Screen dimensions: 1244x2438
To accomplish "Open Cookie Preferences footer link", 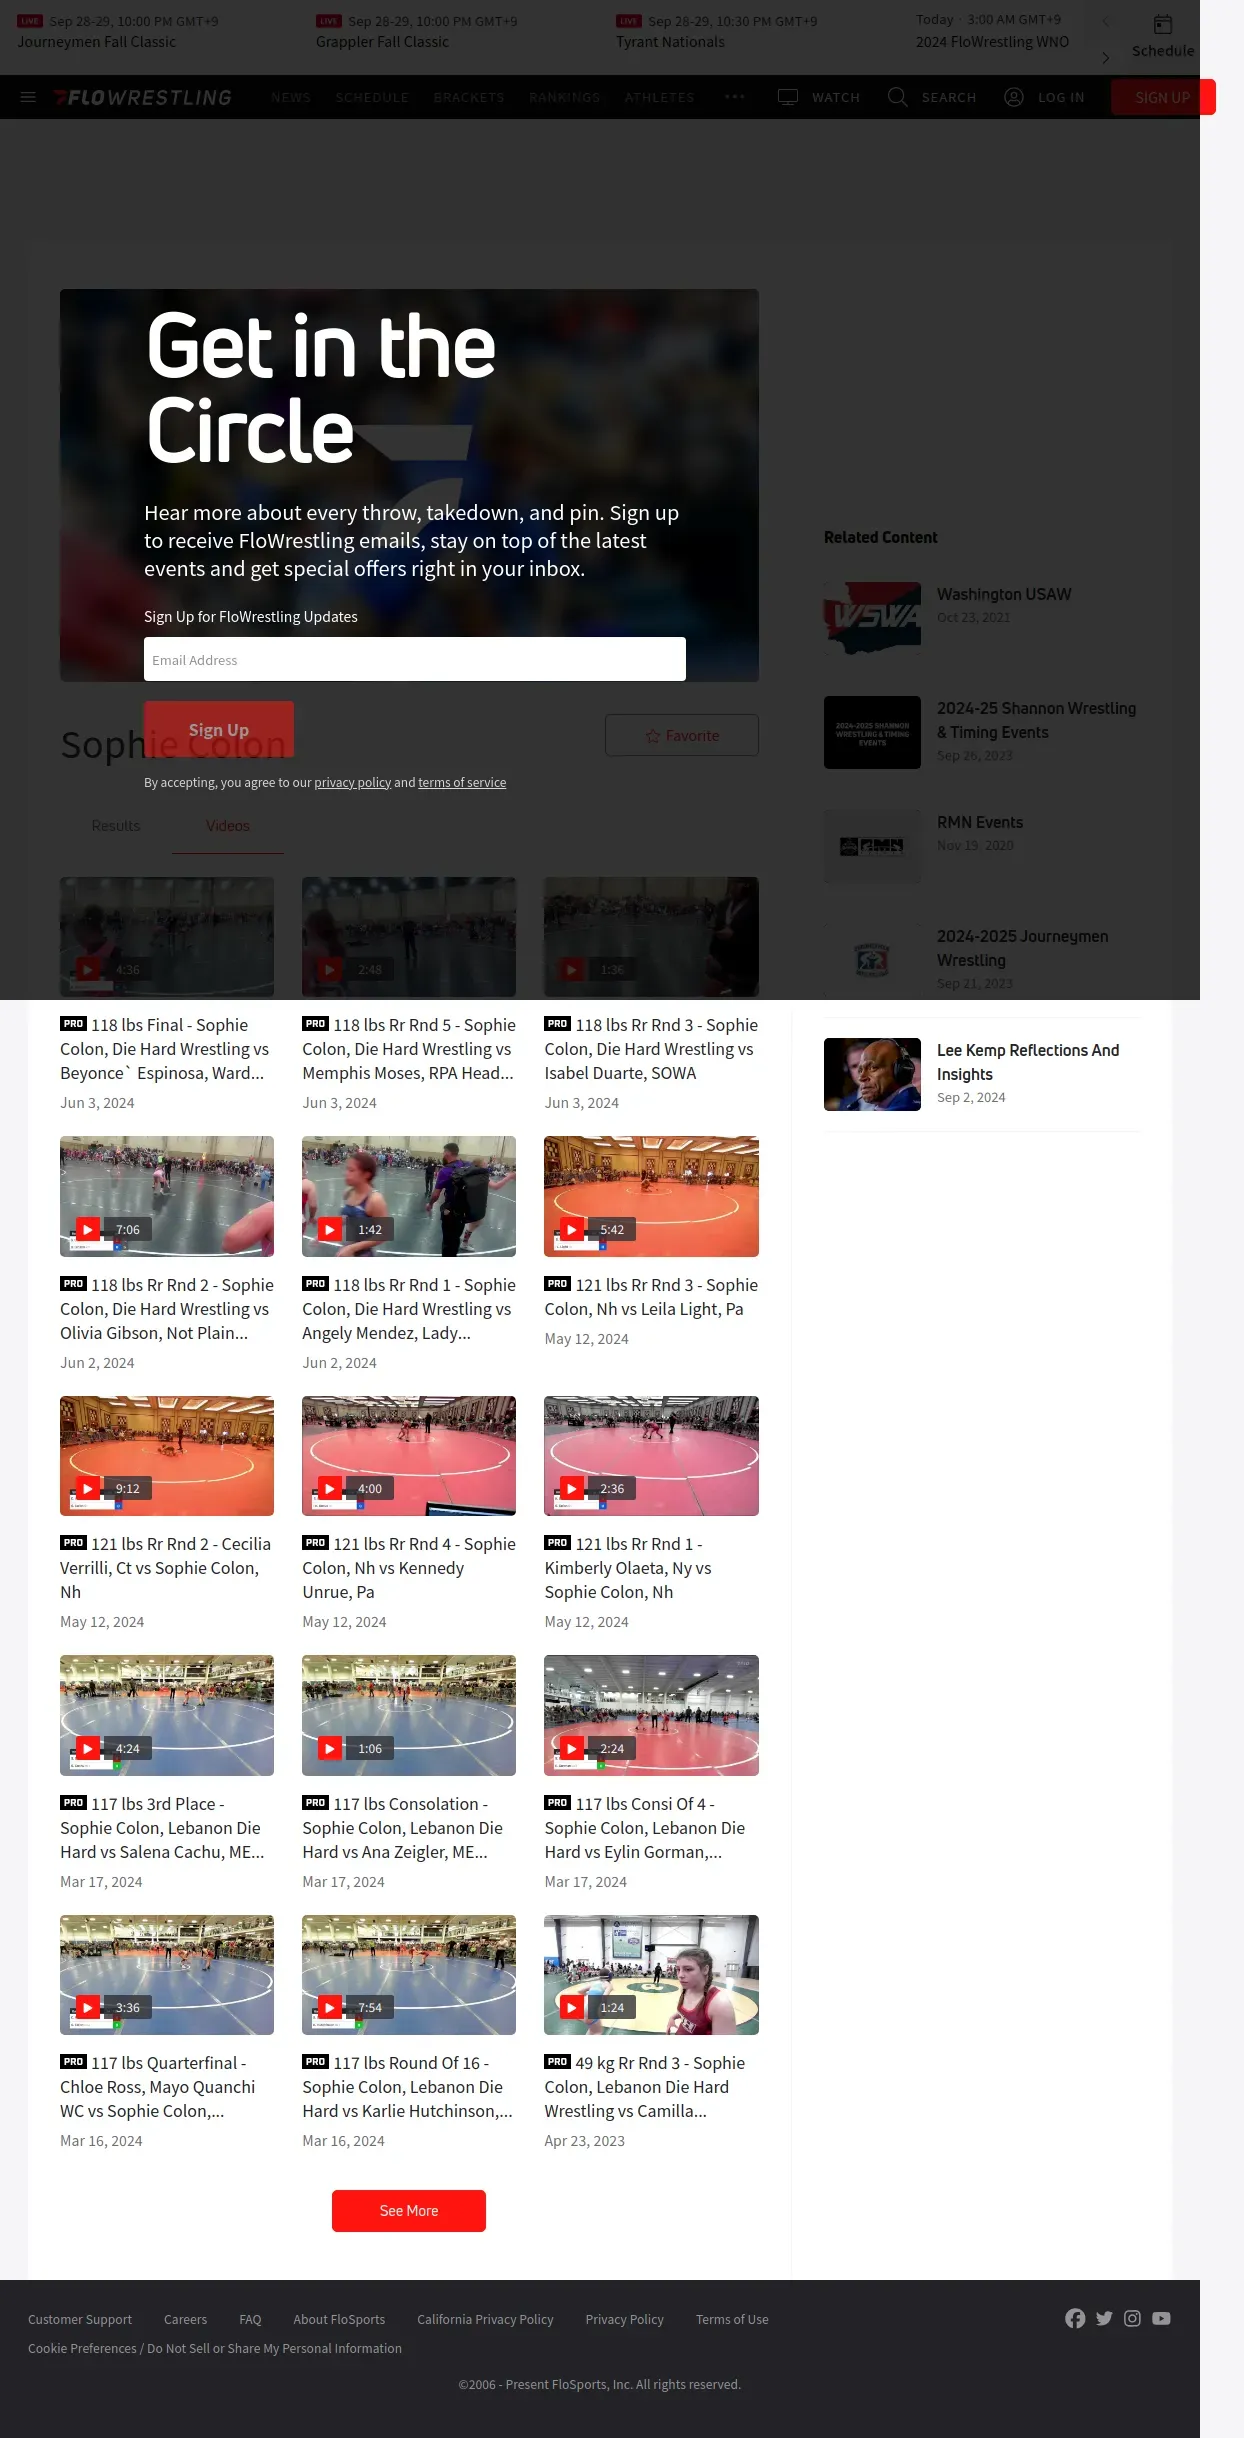I will (x=215, y=2348).
